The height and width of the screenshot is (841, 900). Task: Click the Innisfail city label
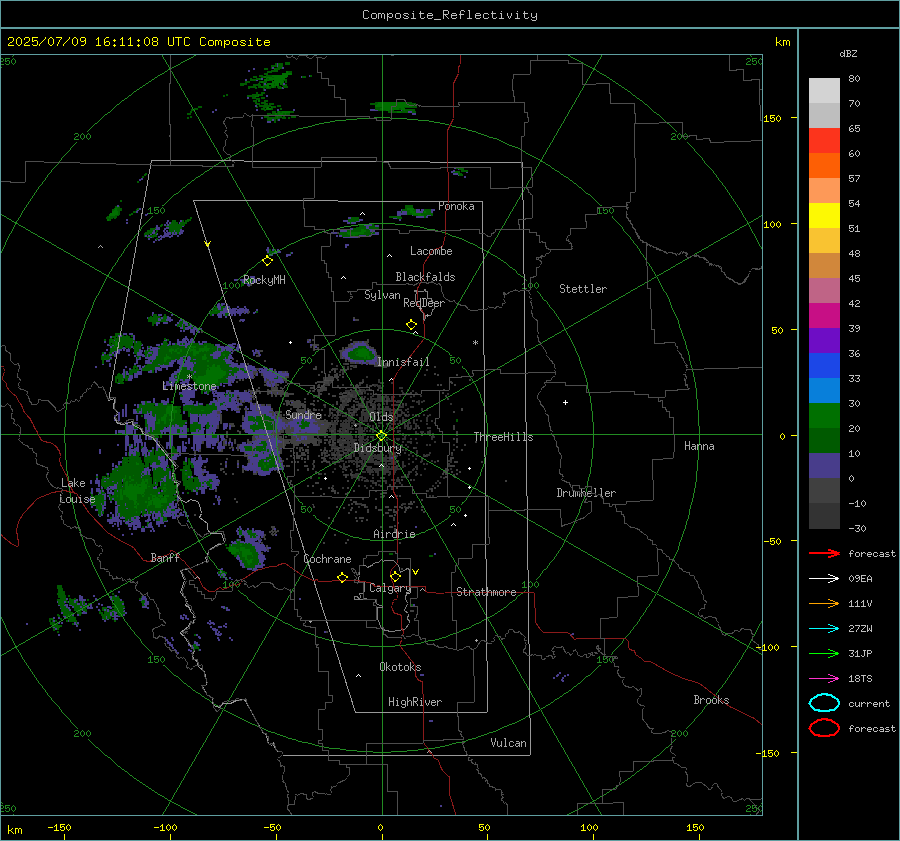click(403, 362)
